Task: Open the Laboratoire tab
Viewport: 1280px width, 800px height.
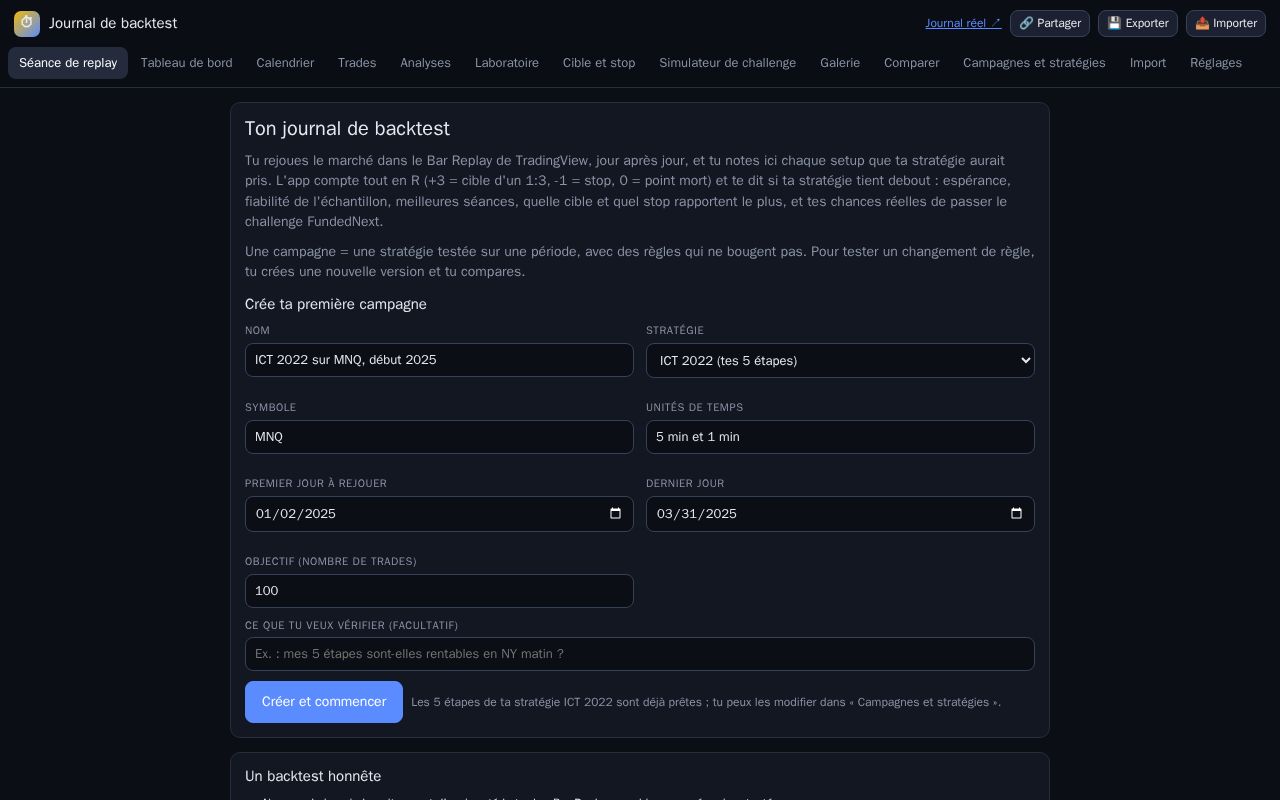Action: point(507,63)
